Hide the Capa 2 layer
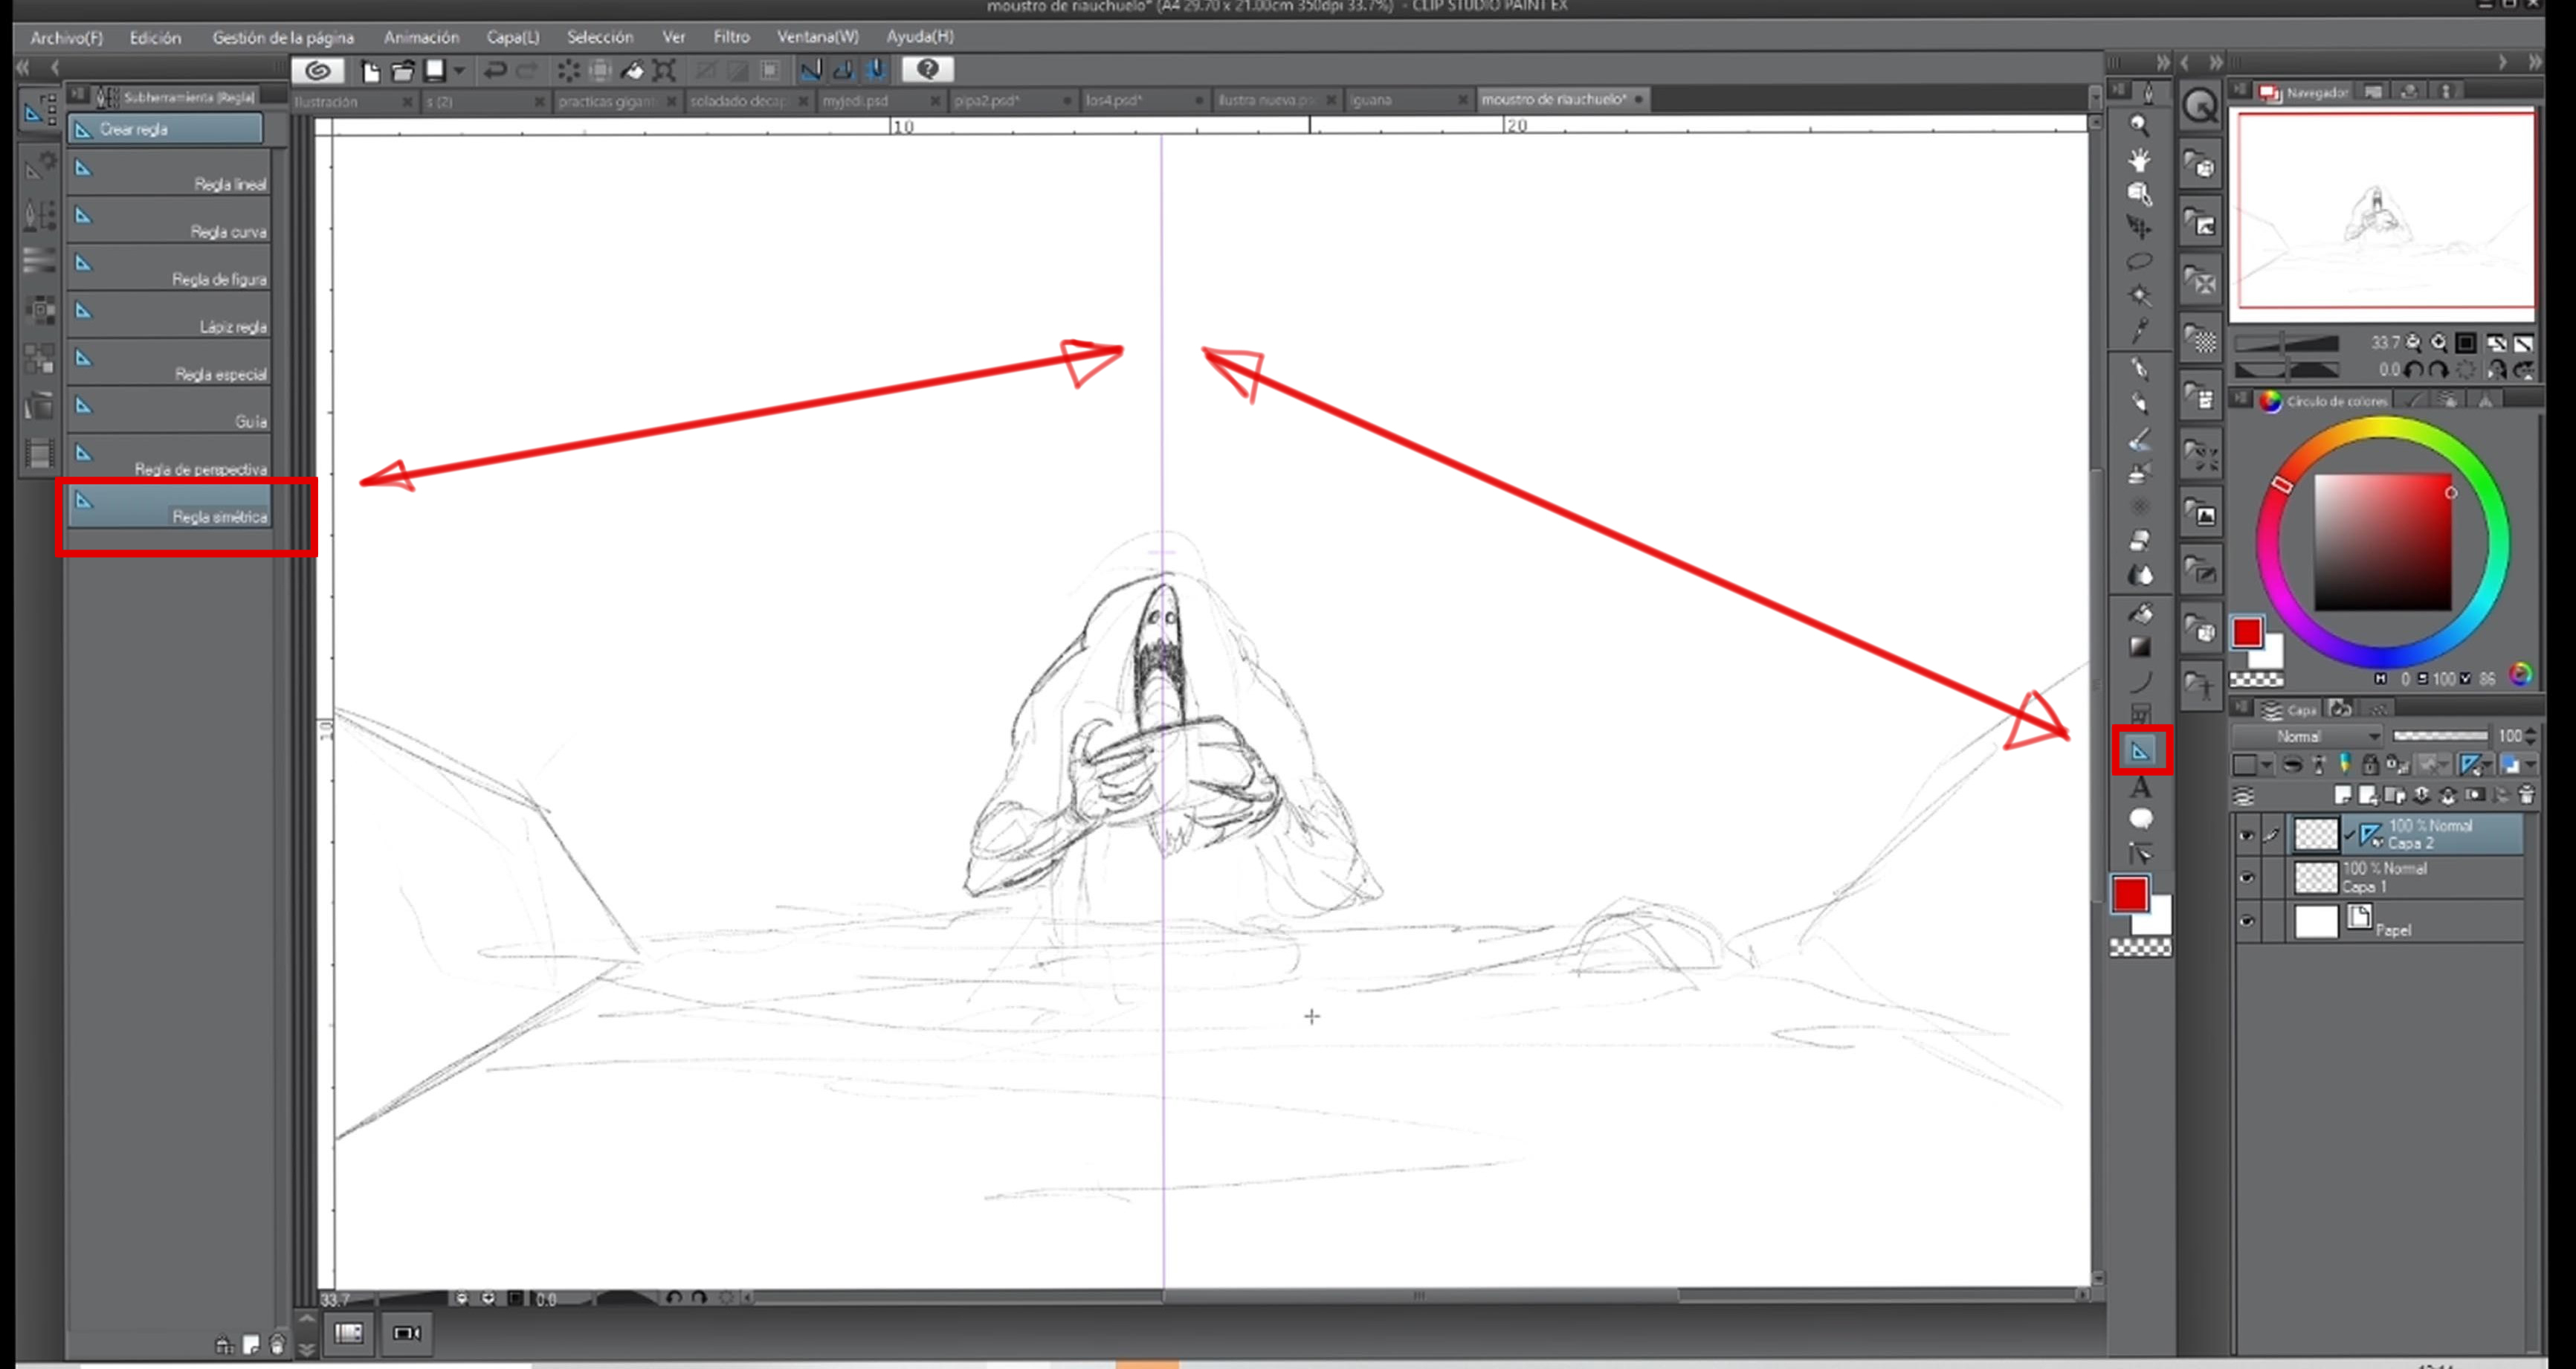Image resolution: width=2576 pixels, height=1369 pixels. pos(2246,835)
